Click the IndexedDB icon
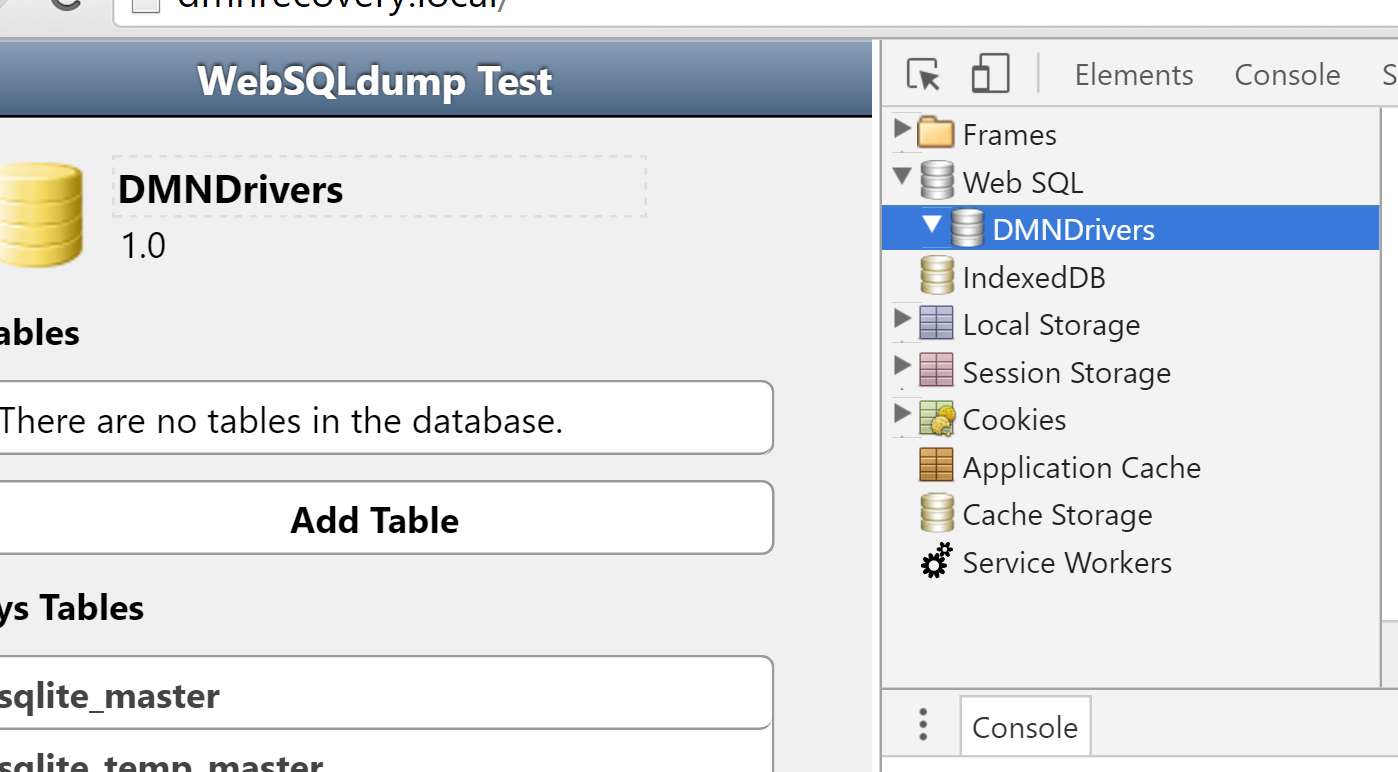Image resolution: width=1398 pixels, height=772 pixels. click(936, 276)
